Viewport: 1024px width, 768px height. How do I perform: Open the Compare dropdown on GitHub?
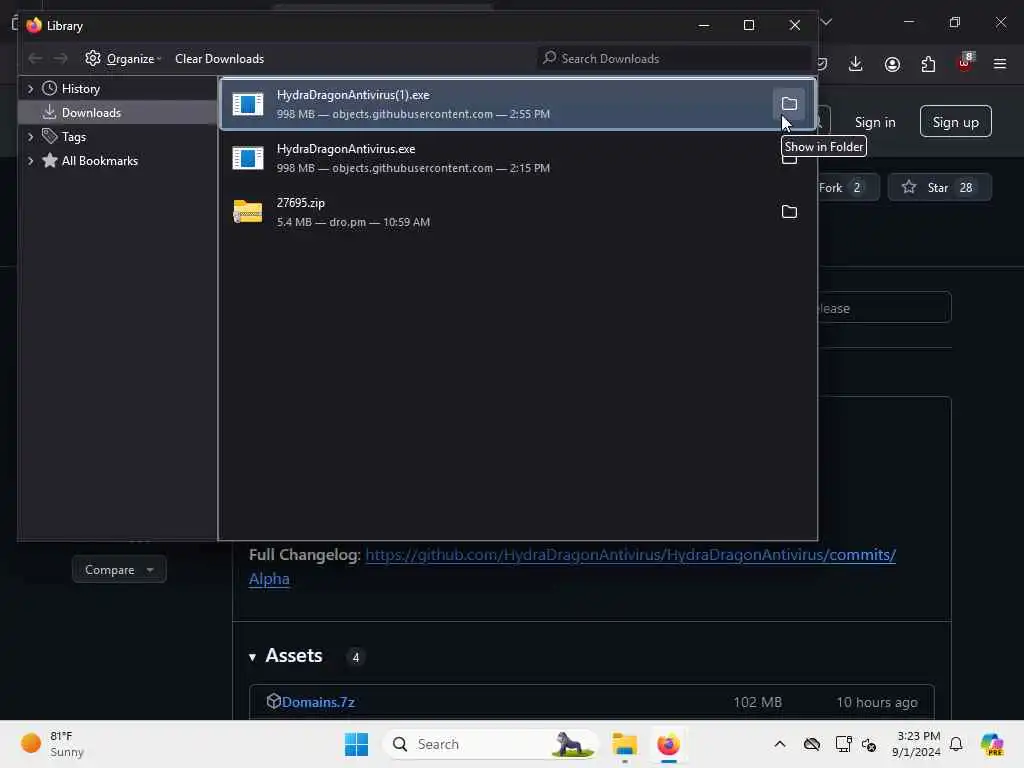[119, 569]
